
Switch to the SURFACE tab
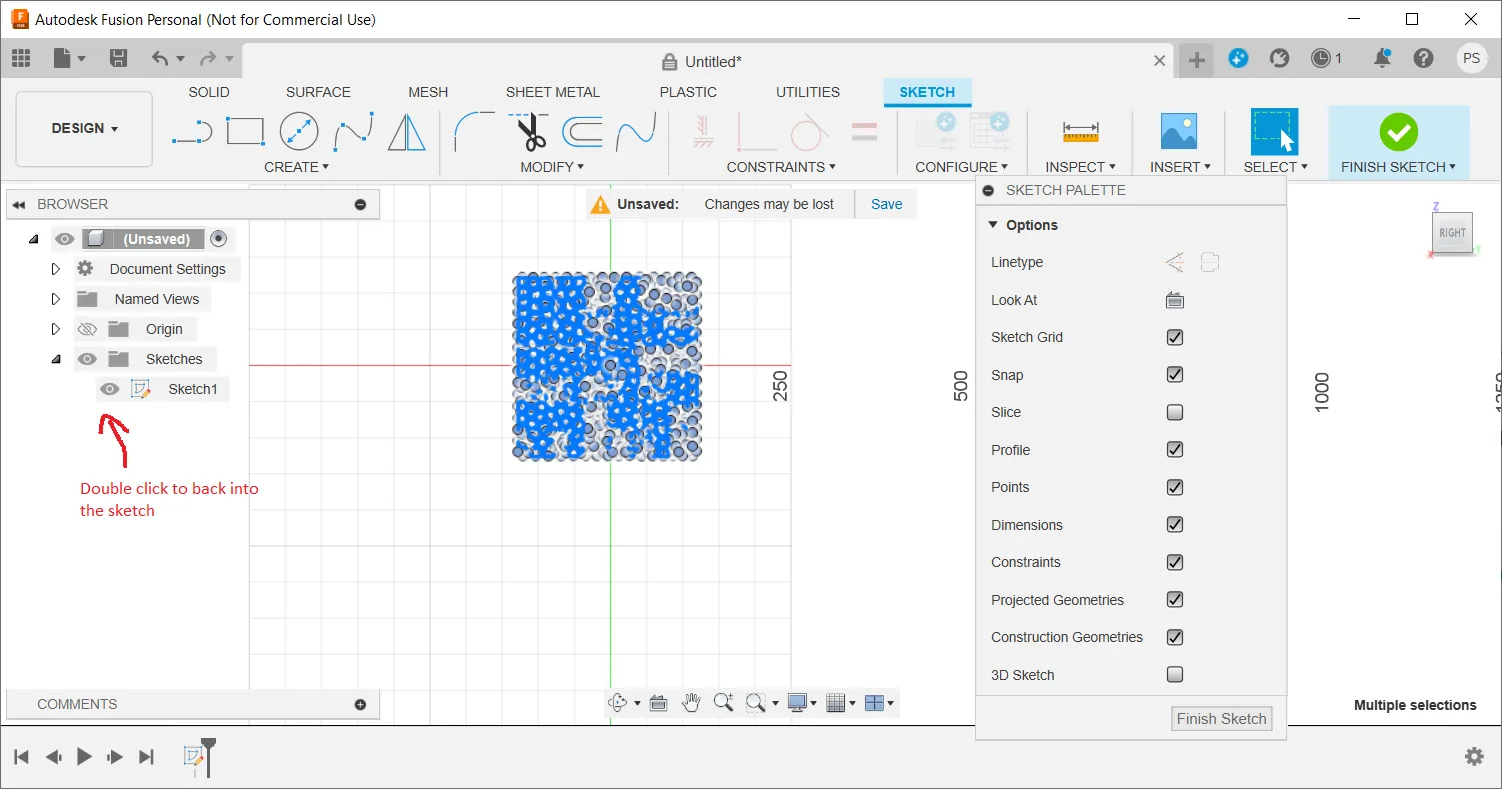point(318,92)
